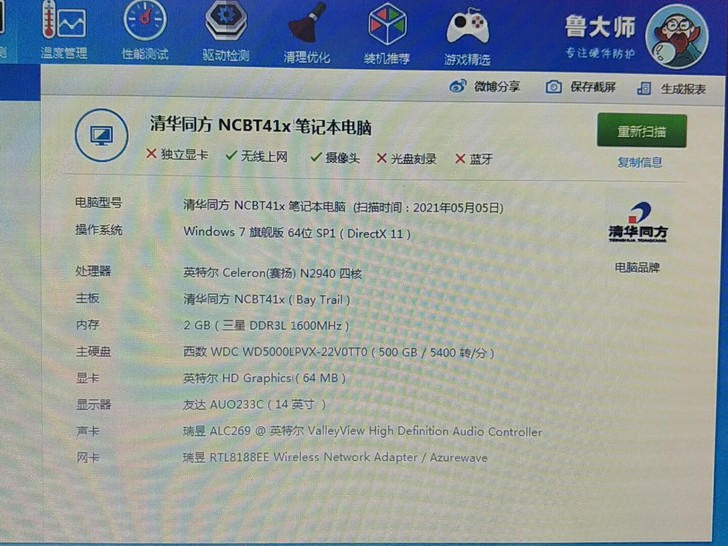Click the 电脑品牌 label

pyautogui.click(x=637, y=268)
